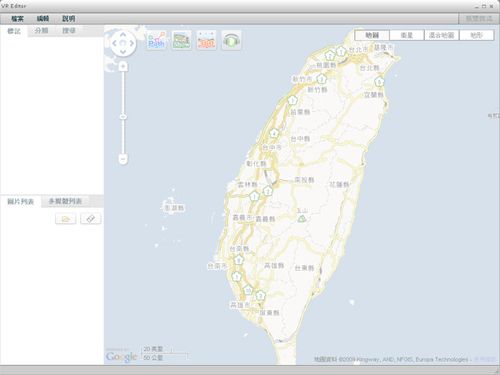This screenshot has width=500, height=375.
Task: Zoom out with the minus button
Action: coord(123,159)
